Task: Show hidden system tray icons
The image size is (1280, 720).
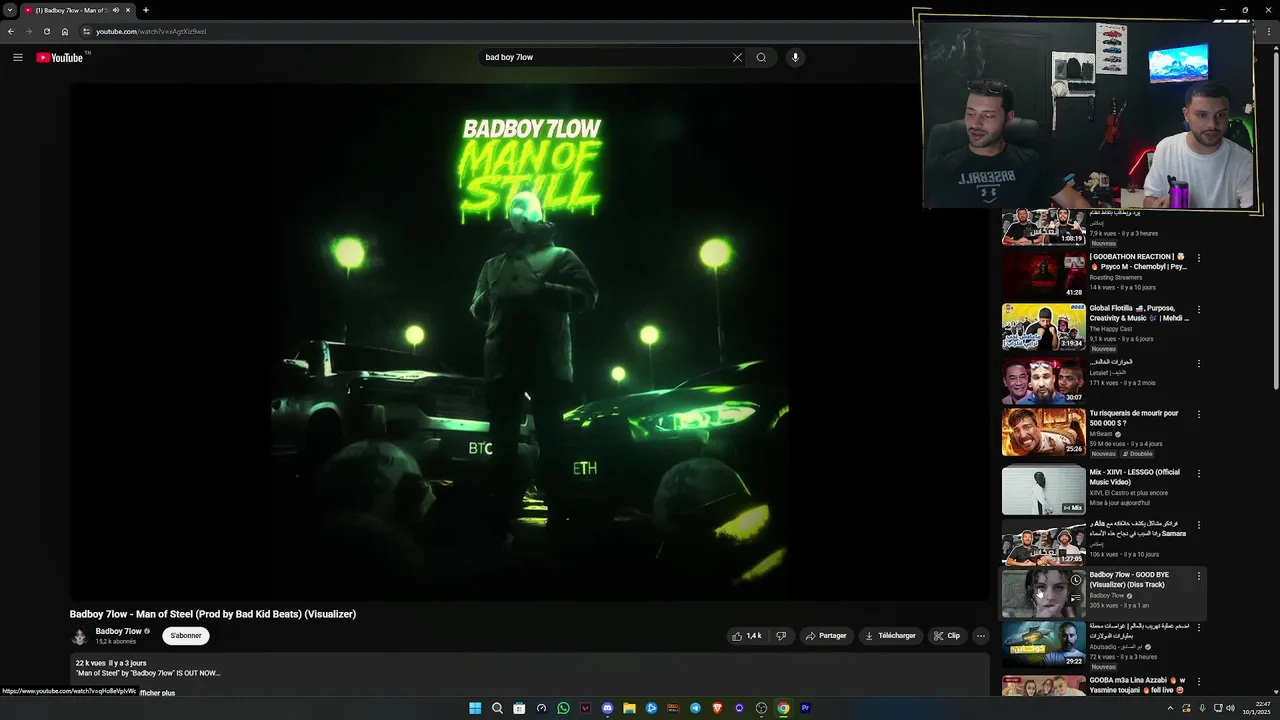Action: pos(1171,708)
